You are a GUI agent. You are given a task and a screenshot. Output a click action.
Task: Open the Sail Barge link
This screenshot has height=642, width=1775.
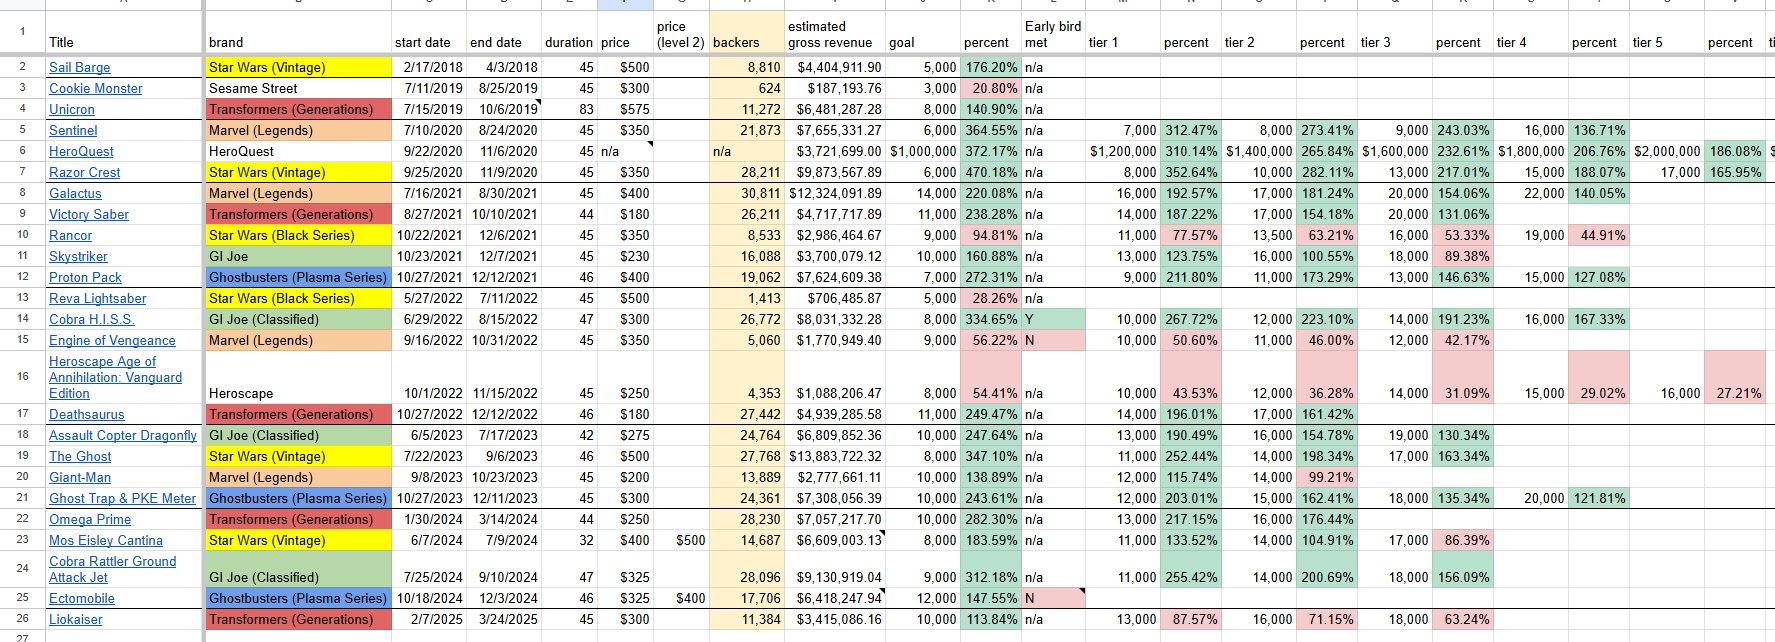(80, 67)
